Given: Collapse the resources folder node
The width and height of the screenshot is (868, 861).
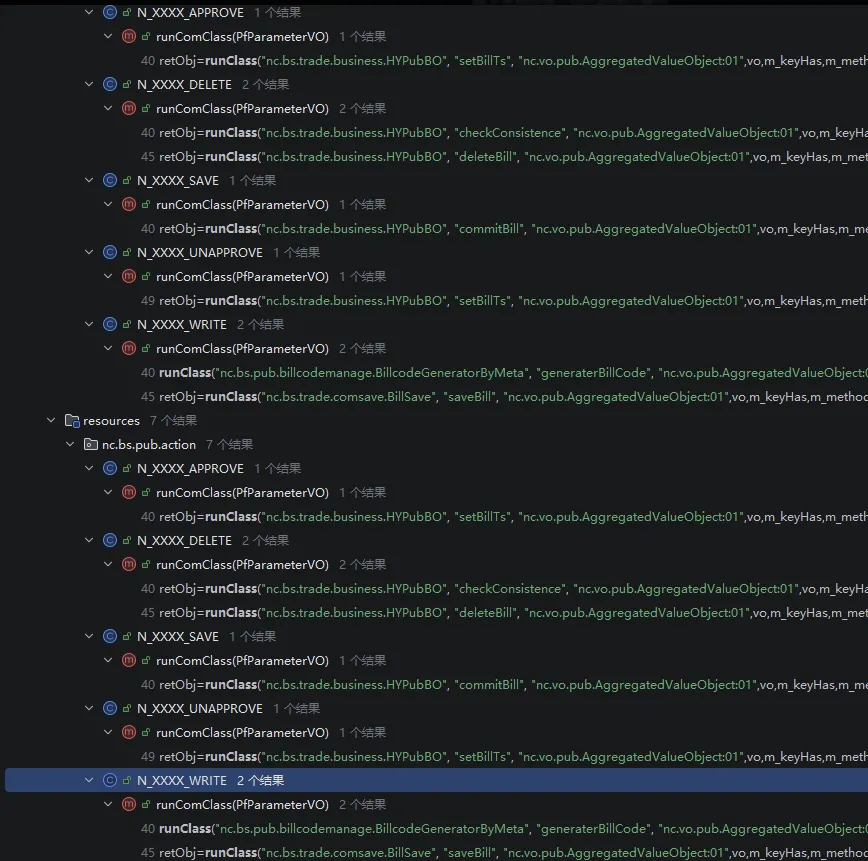Looking at the screenshot, I should (x=51, y=421).
